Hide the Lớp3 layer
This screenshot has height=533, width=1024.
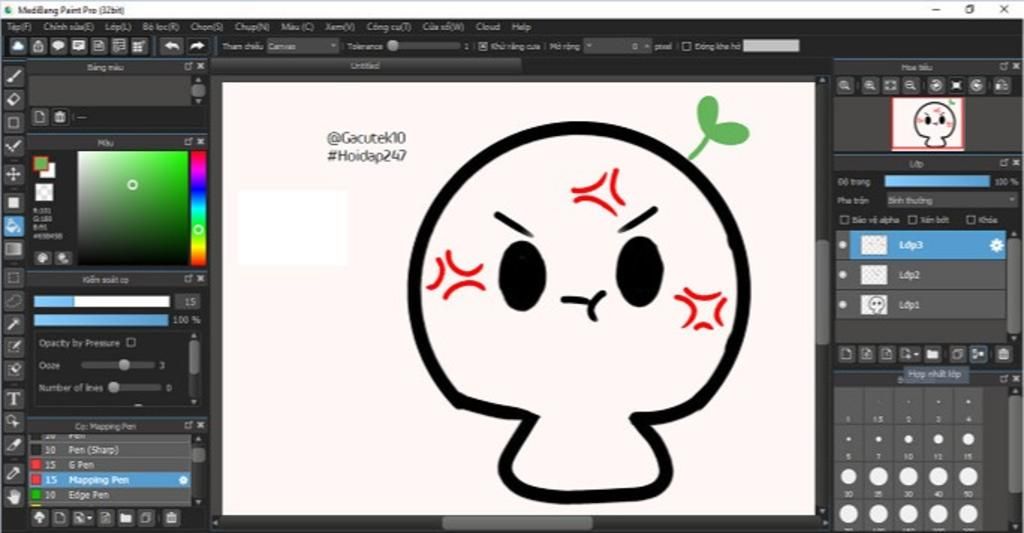point(842,245)
